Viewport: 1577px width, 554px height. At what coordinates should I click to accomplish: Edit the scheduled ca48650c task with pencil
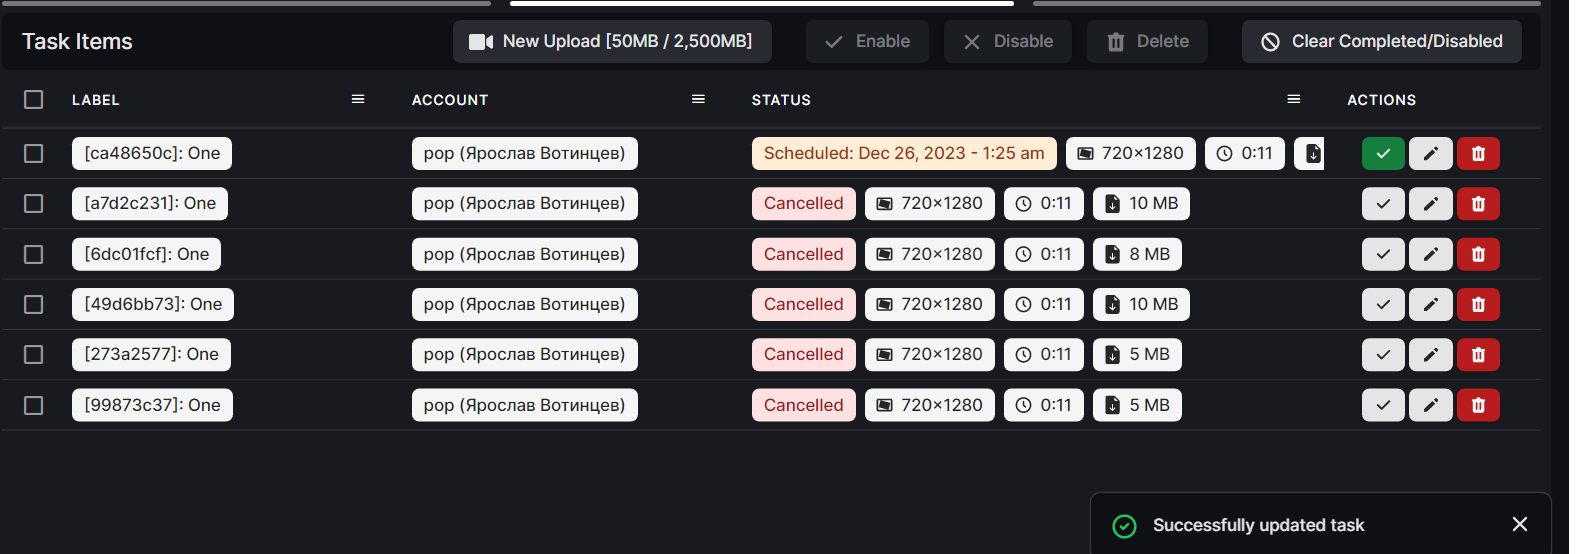pos(1431,153)
